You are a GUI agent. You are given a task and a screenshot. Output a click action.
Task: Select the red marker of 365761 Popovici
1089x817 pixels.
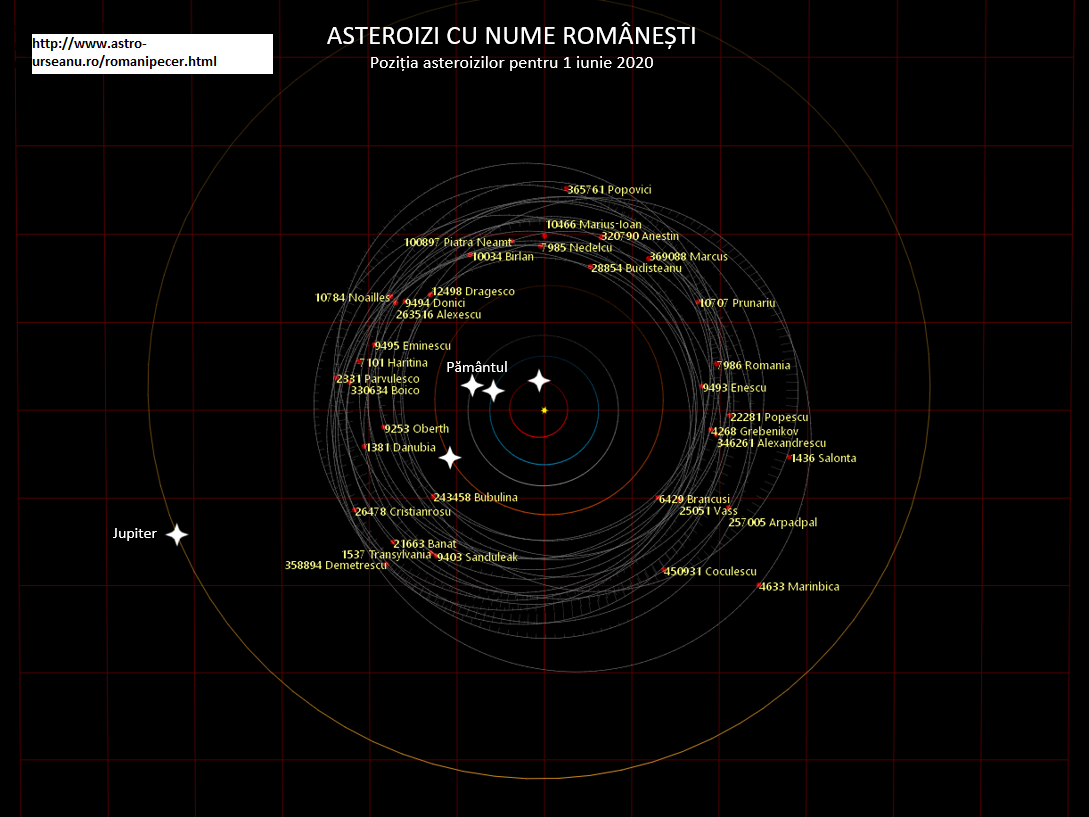(567, 188)
